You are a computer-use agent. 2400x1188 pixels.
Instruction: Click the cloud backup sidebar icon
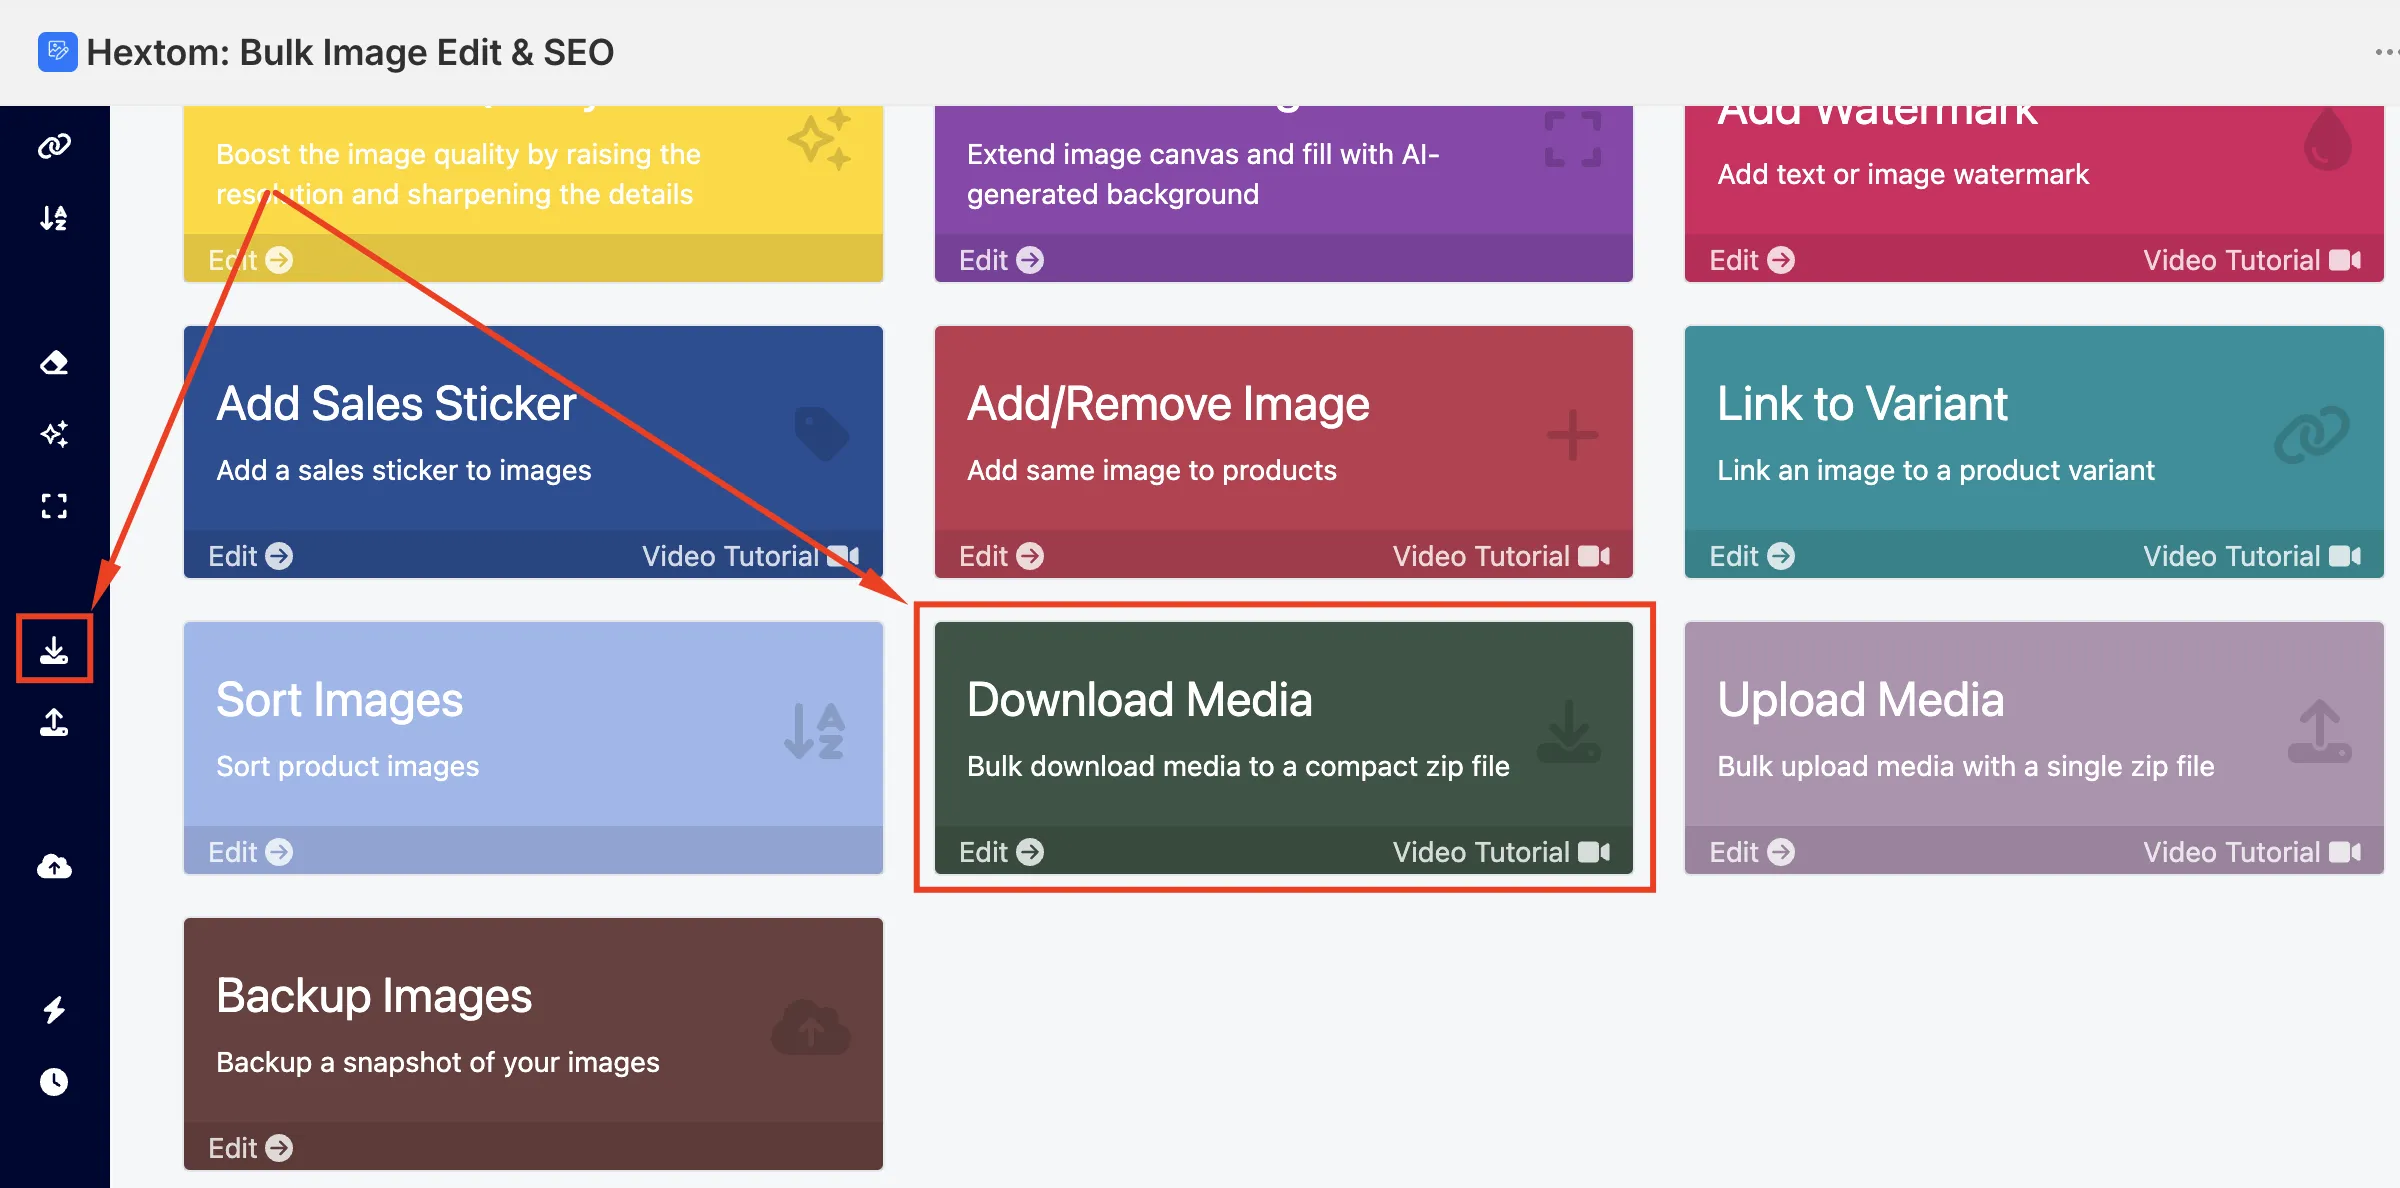tap(54, 866)
